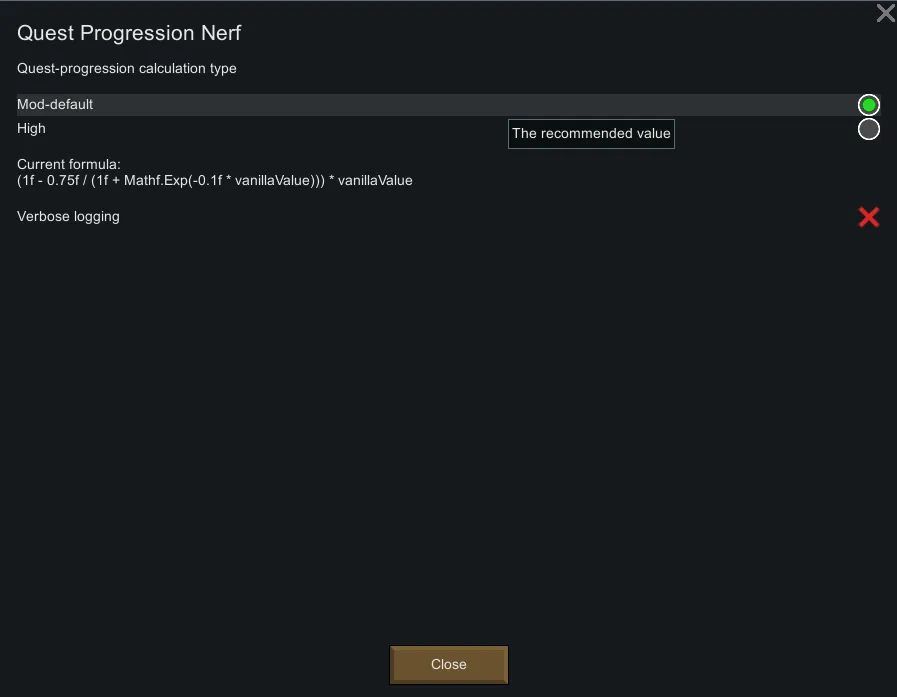The width and height of the screenshot is (897, 697).
Task: Click the grey X icon at the window corner
Action: (885, 13)
